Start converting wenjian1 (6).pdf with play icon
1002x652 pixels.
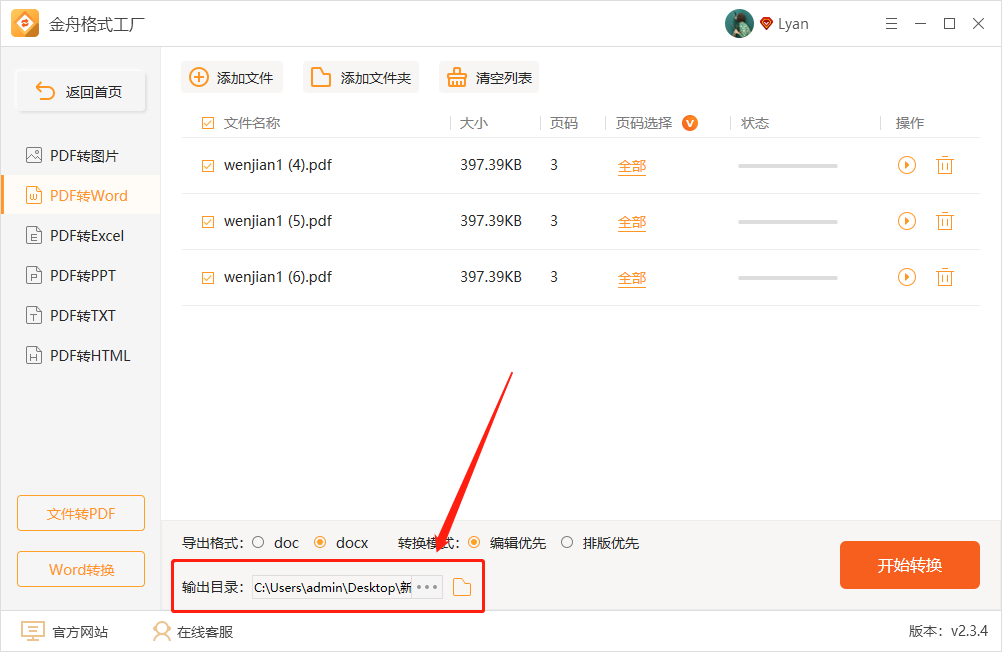click(907, 277)
